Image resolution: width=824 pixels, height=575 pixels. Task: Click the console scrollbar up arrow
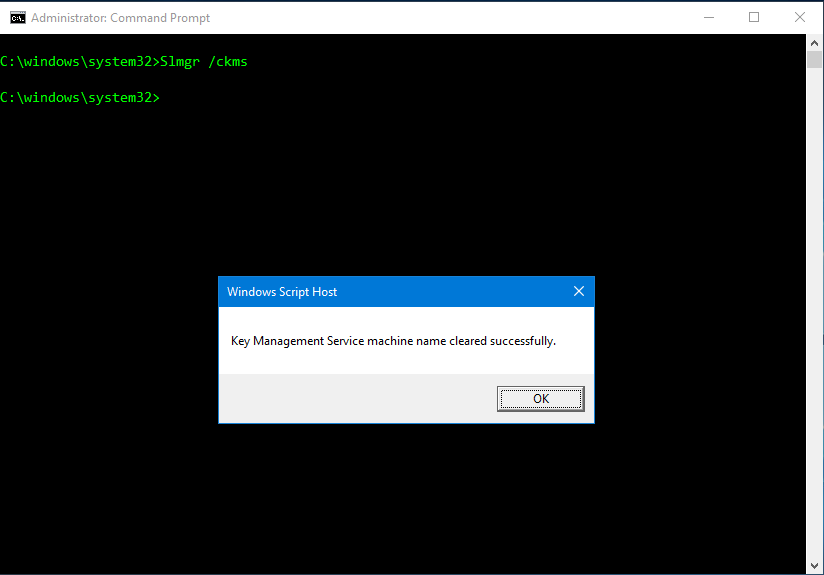coord(815,42)
